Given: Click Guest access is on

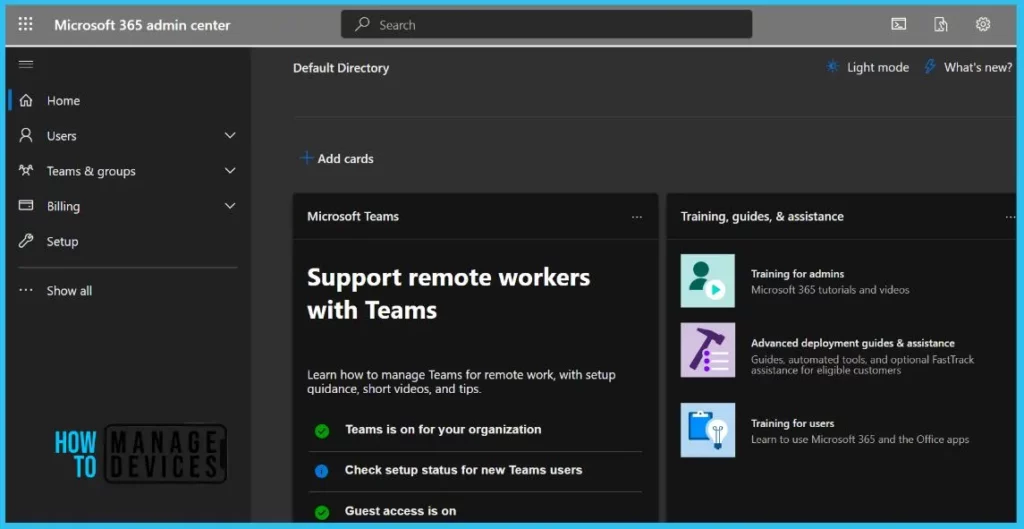Looking at the screenshot, I should coord(400,511).
